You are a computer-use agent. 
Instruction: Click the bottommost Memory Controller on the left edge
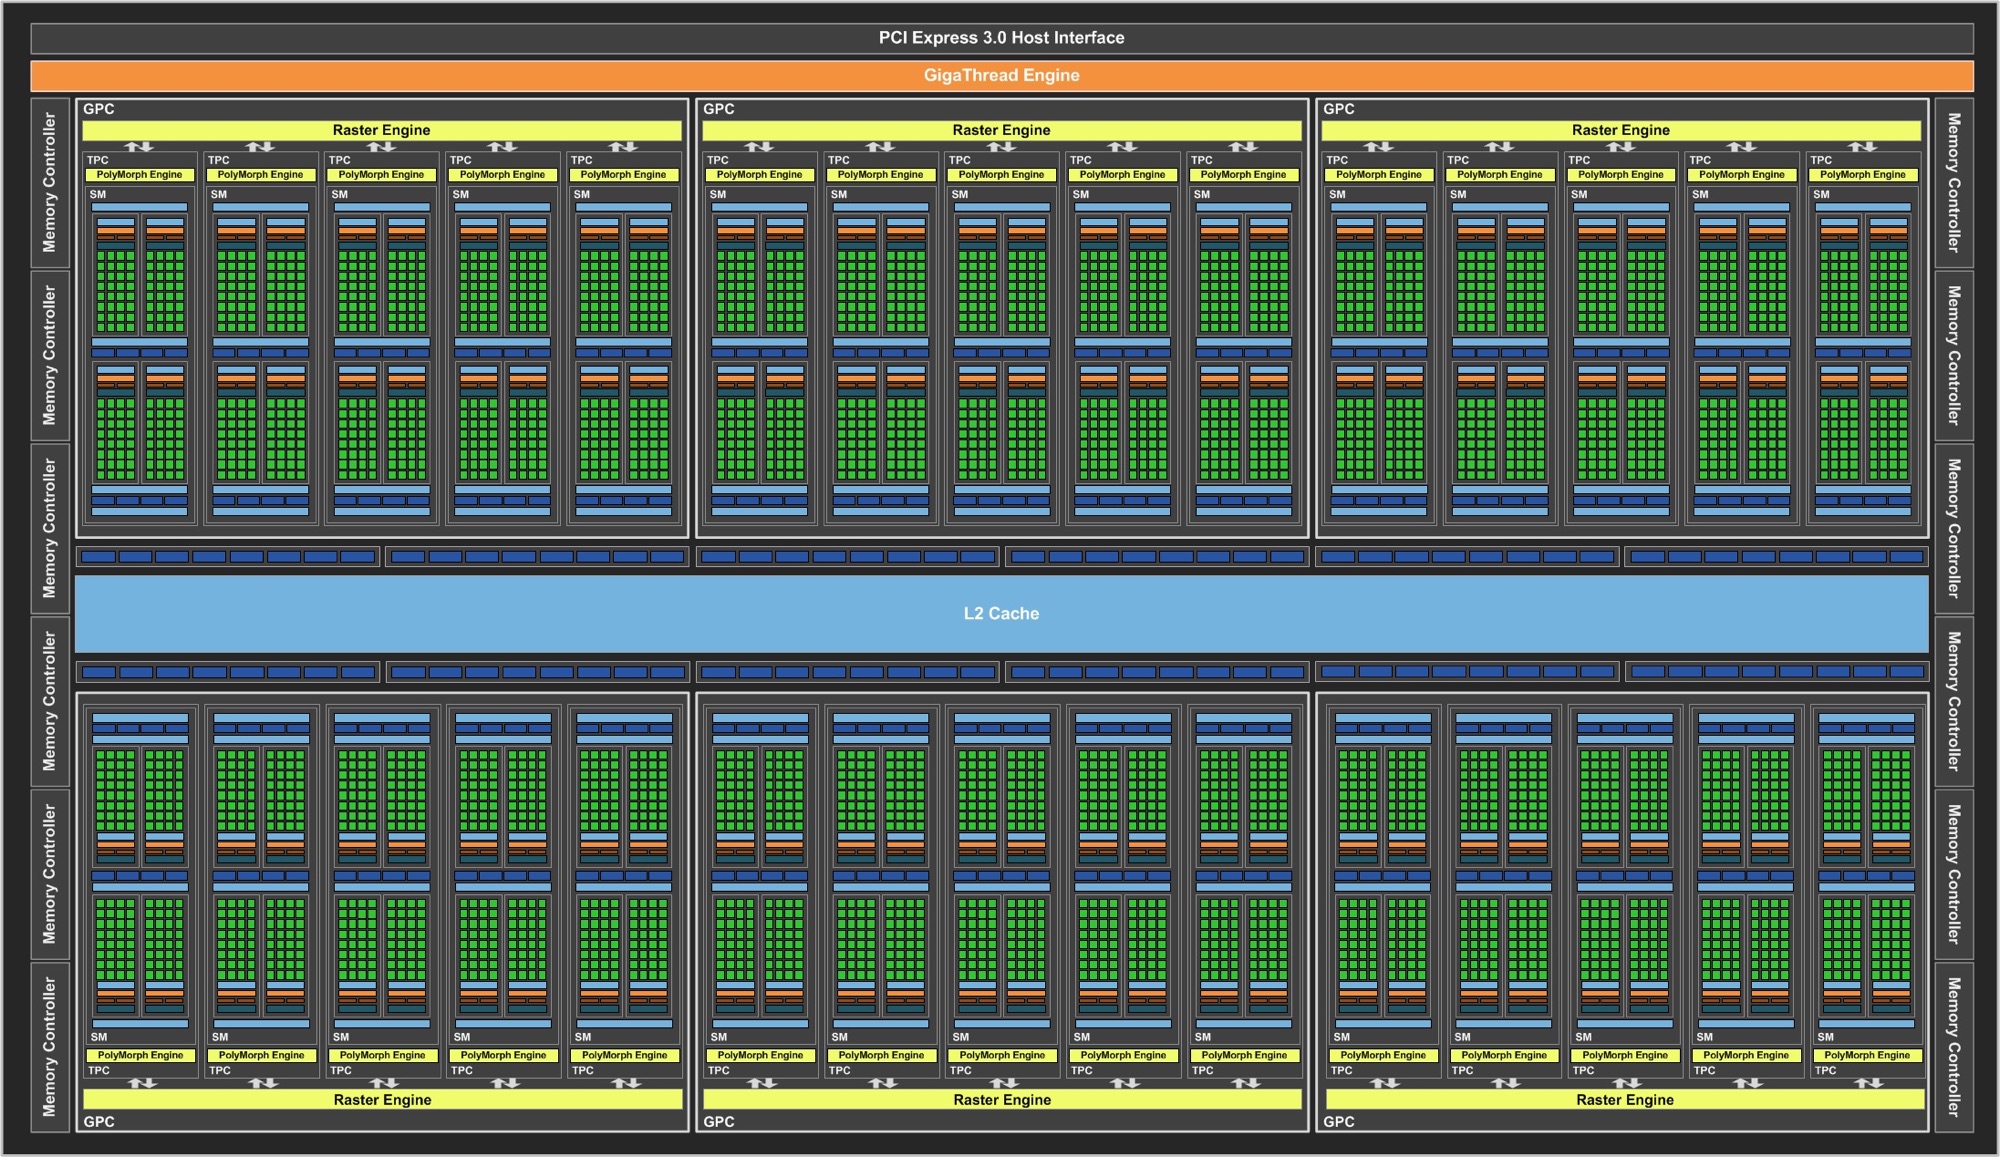click(x=50, y=1047)
